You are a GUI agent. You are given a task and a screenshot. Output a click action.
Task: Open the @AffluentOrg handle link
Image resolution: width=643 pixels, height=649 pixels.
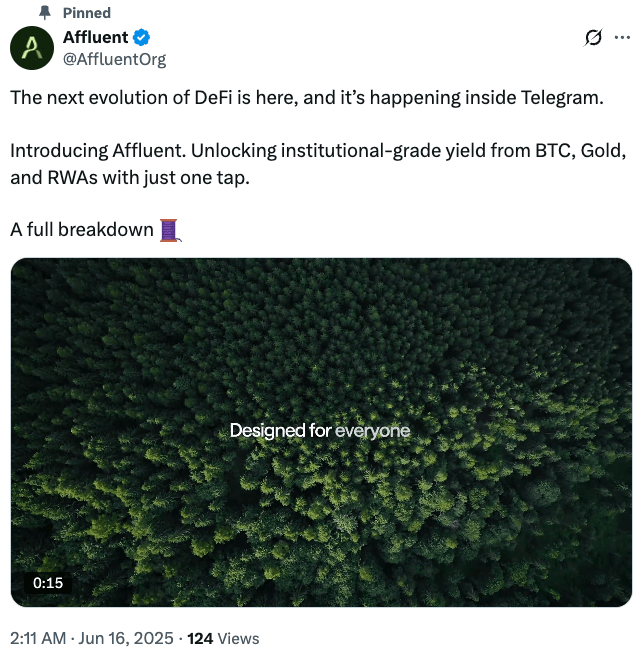click(x=114, y=59)
